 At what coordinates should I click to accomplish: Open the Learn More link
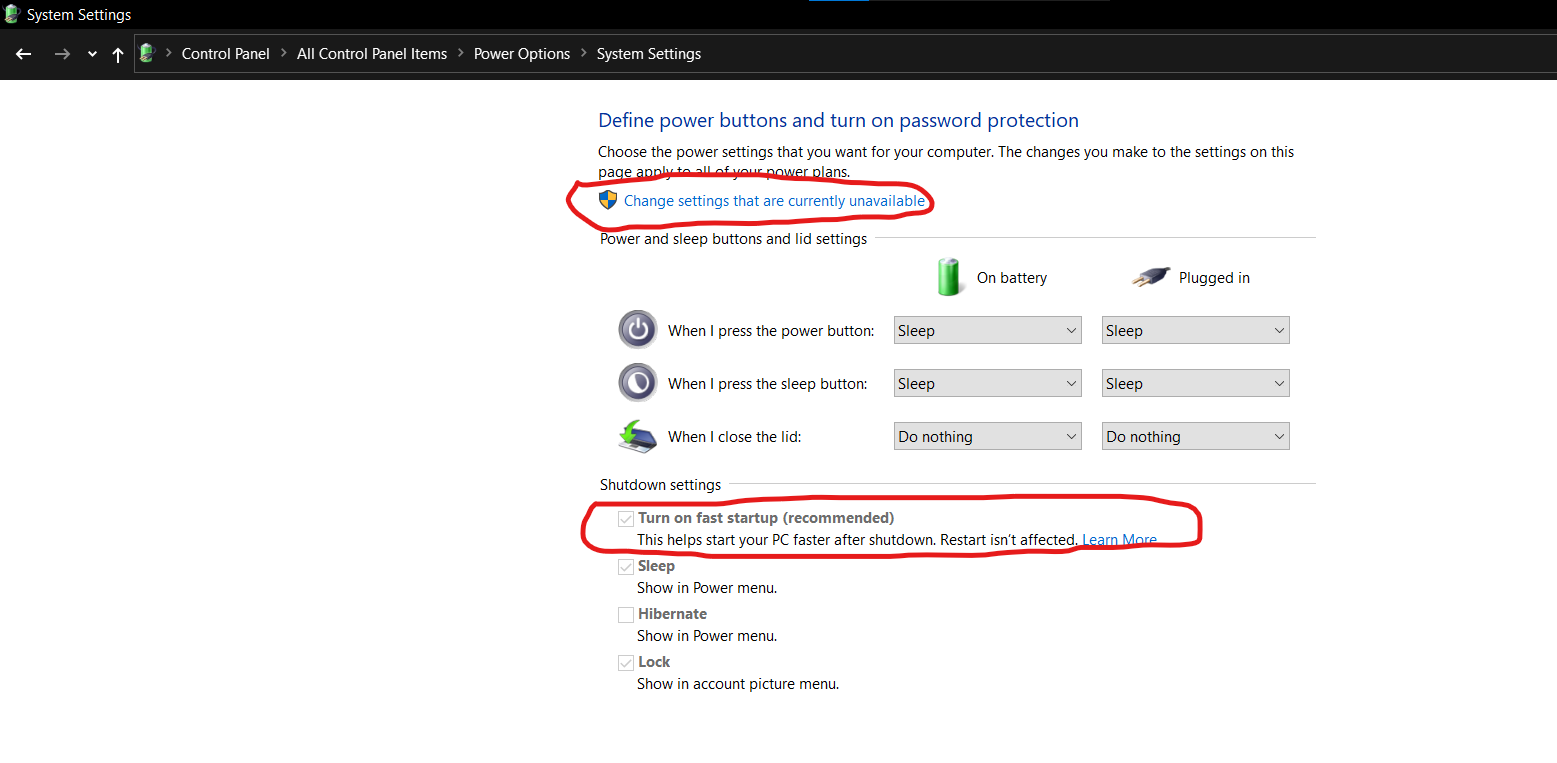click(1119, 540)
